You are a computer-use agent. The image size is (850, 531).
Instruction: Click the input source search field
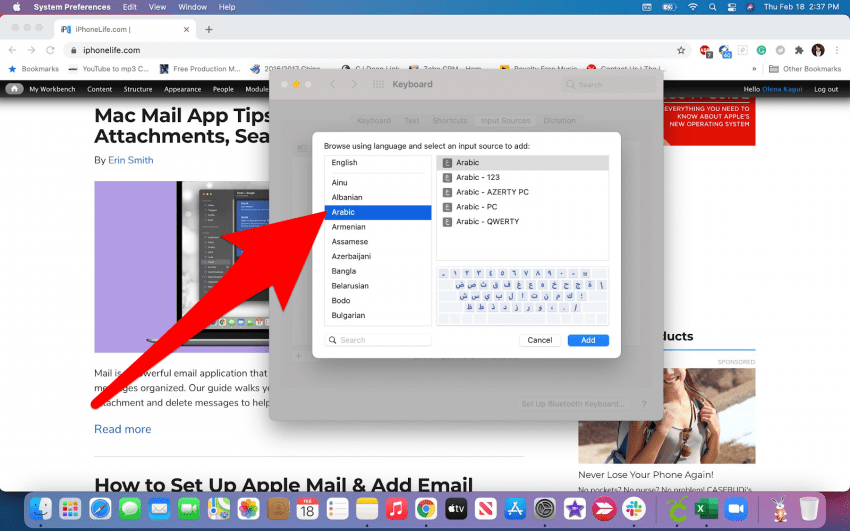[x=378, y=340]
